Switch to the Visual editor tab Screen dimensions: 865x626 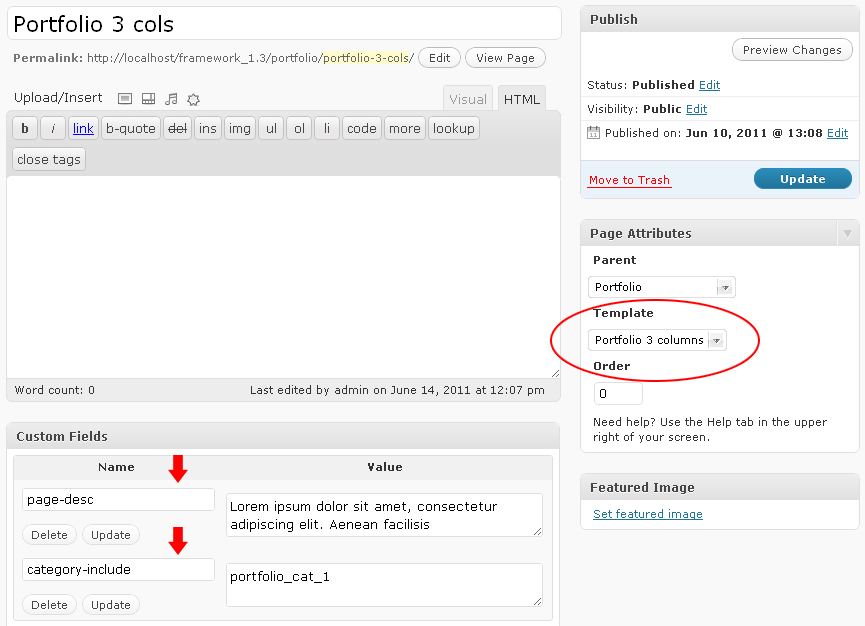point(468,99)
